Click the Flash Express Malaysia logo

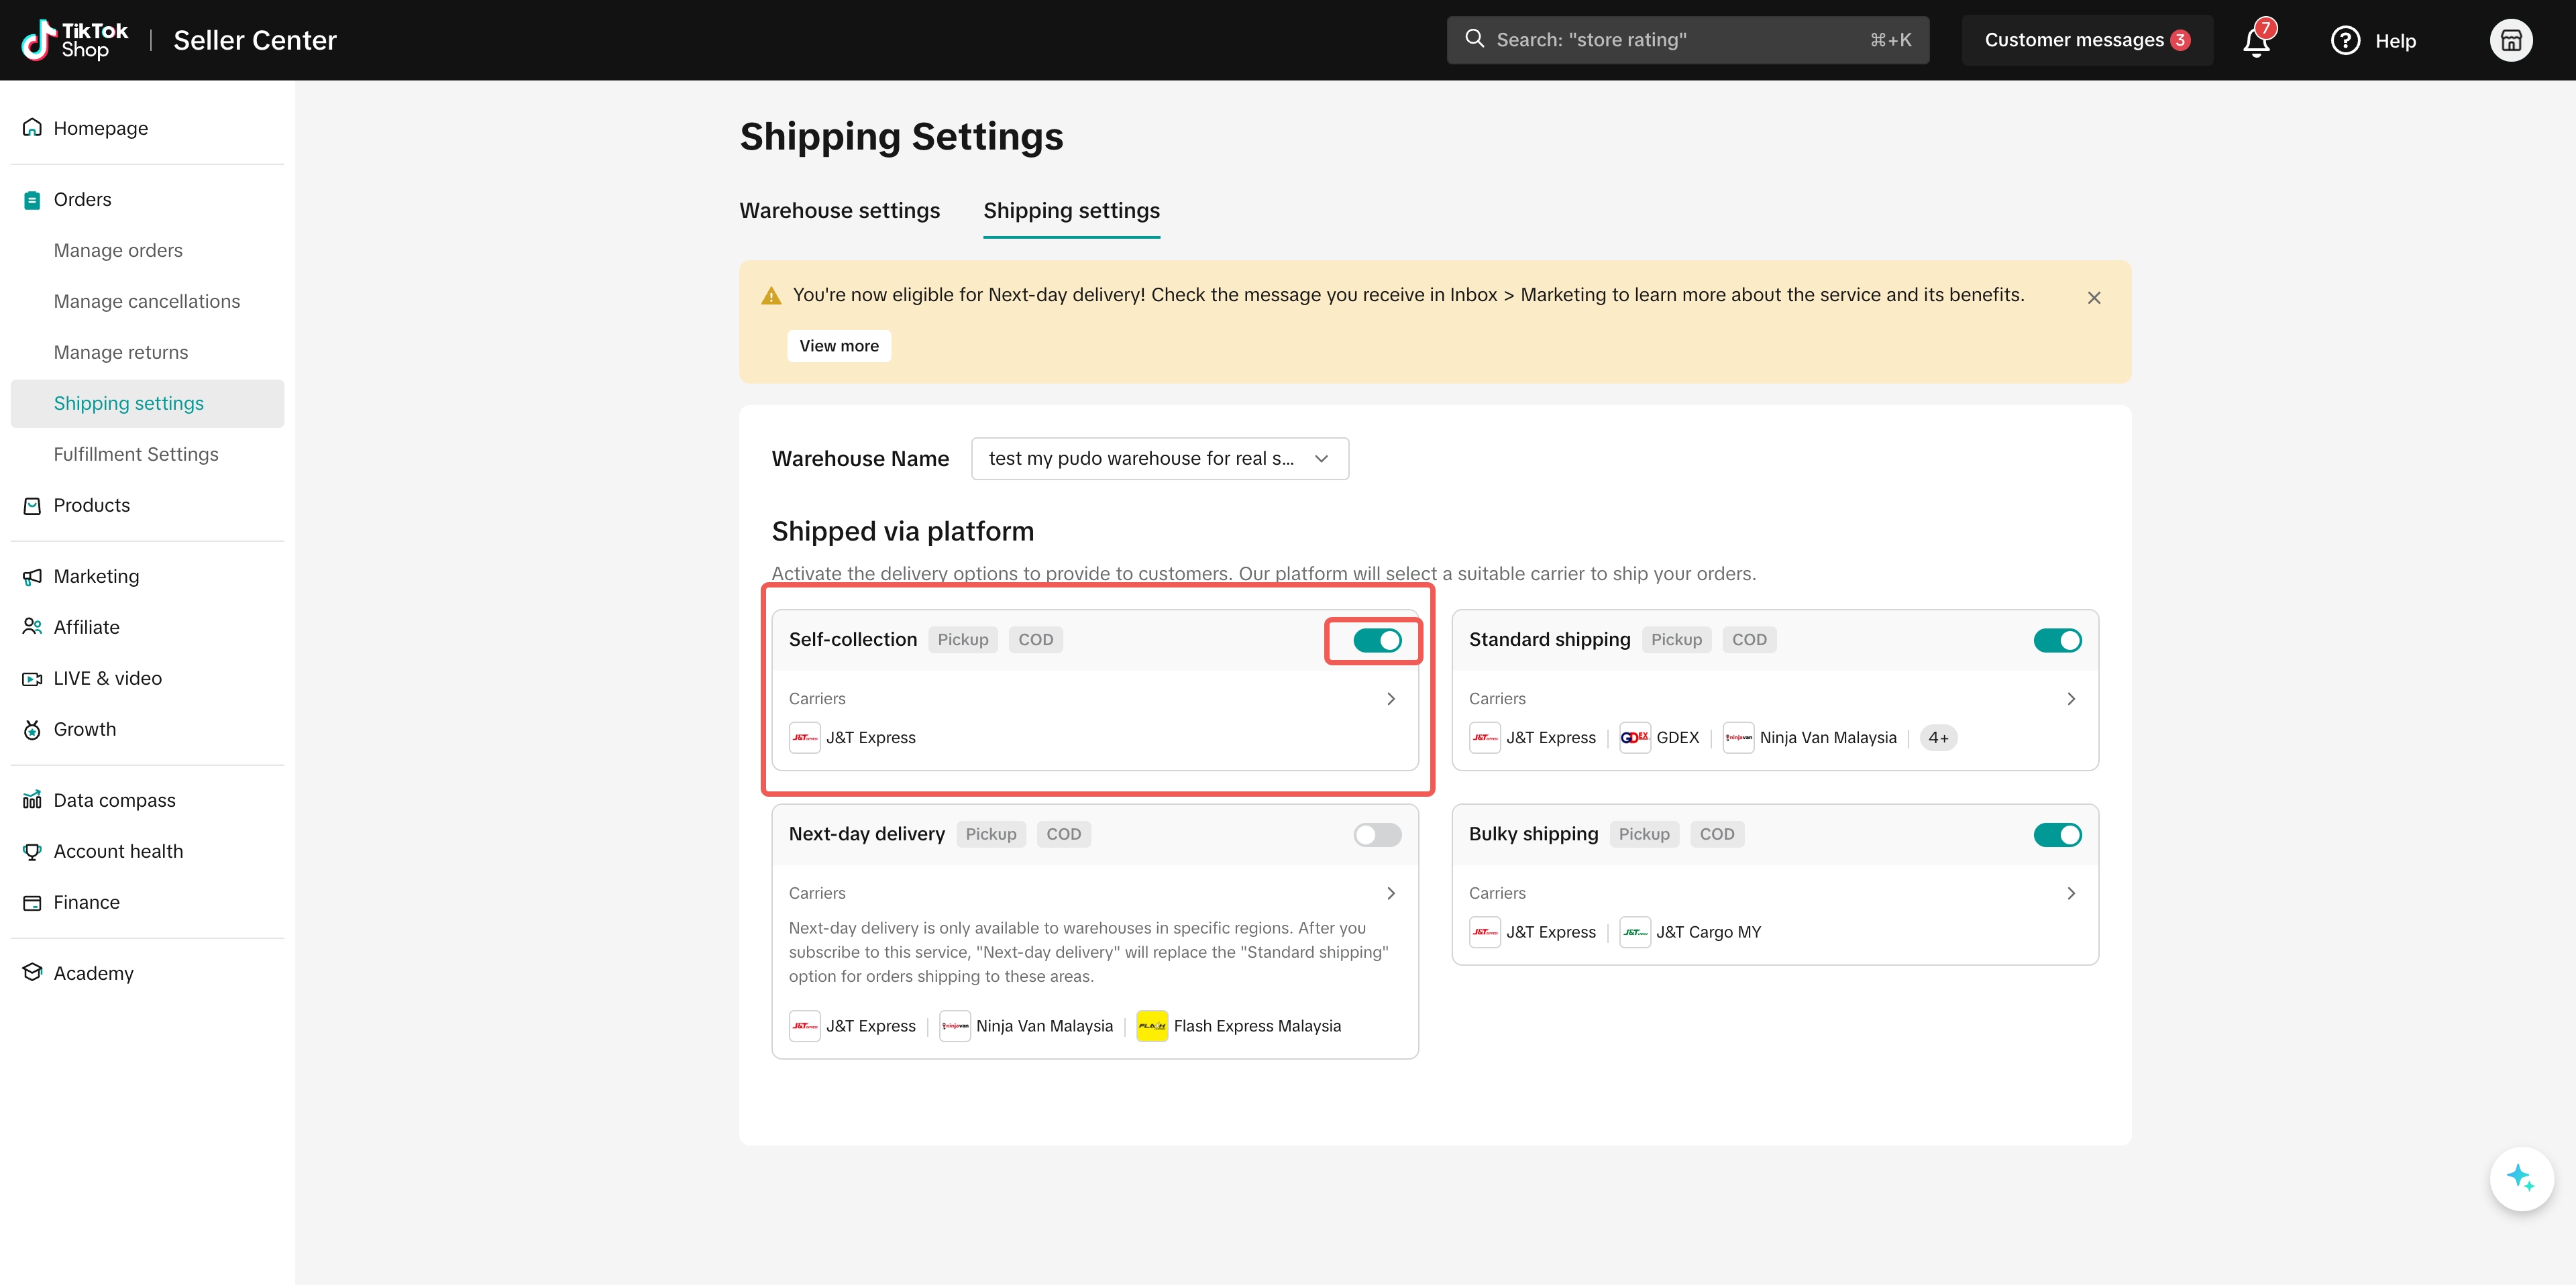[x=1152, y=1026]
